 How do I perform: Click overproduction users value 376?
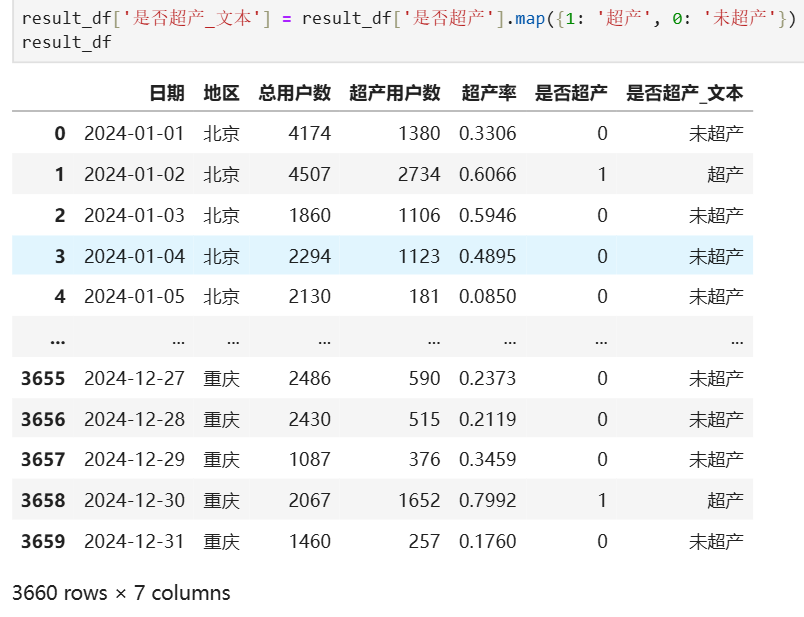425,460
